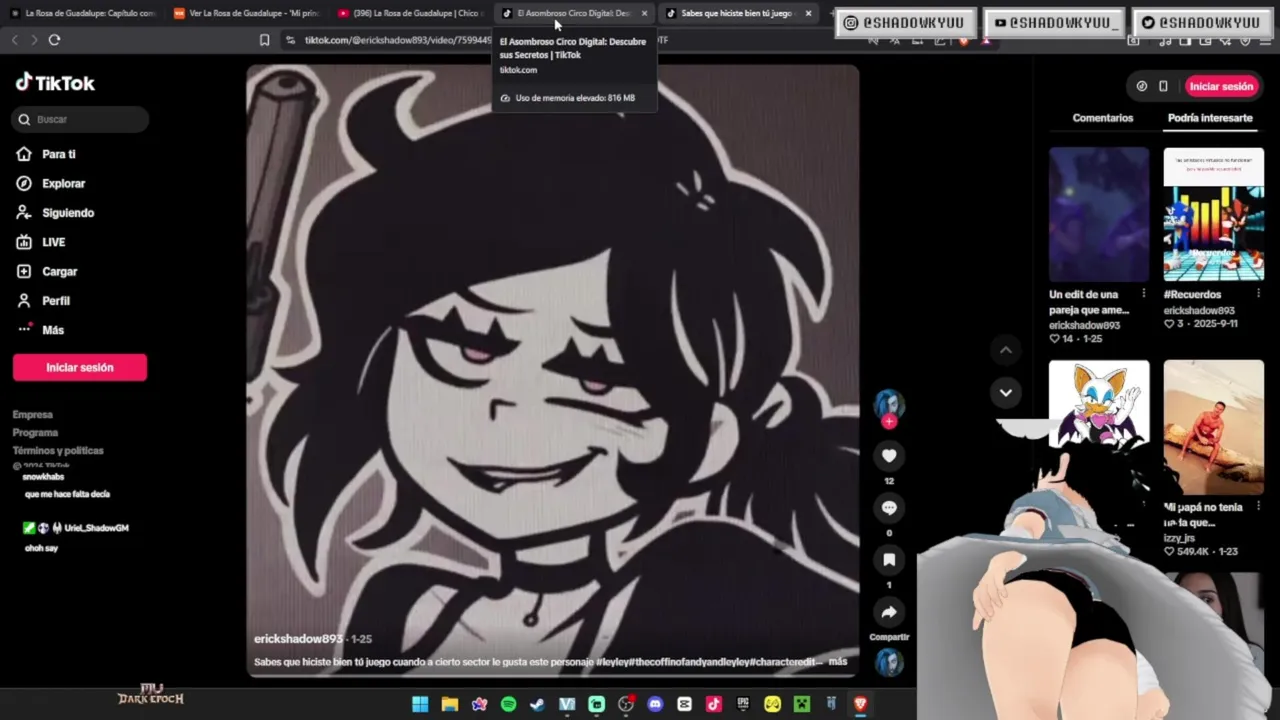The image size is (1280, 720).
Task: Open Brave browser from taskbar
Action: pos(860,704)
